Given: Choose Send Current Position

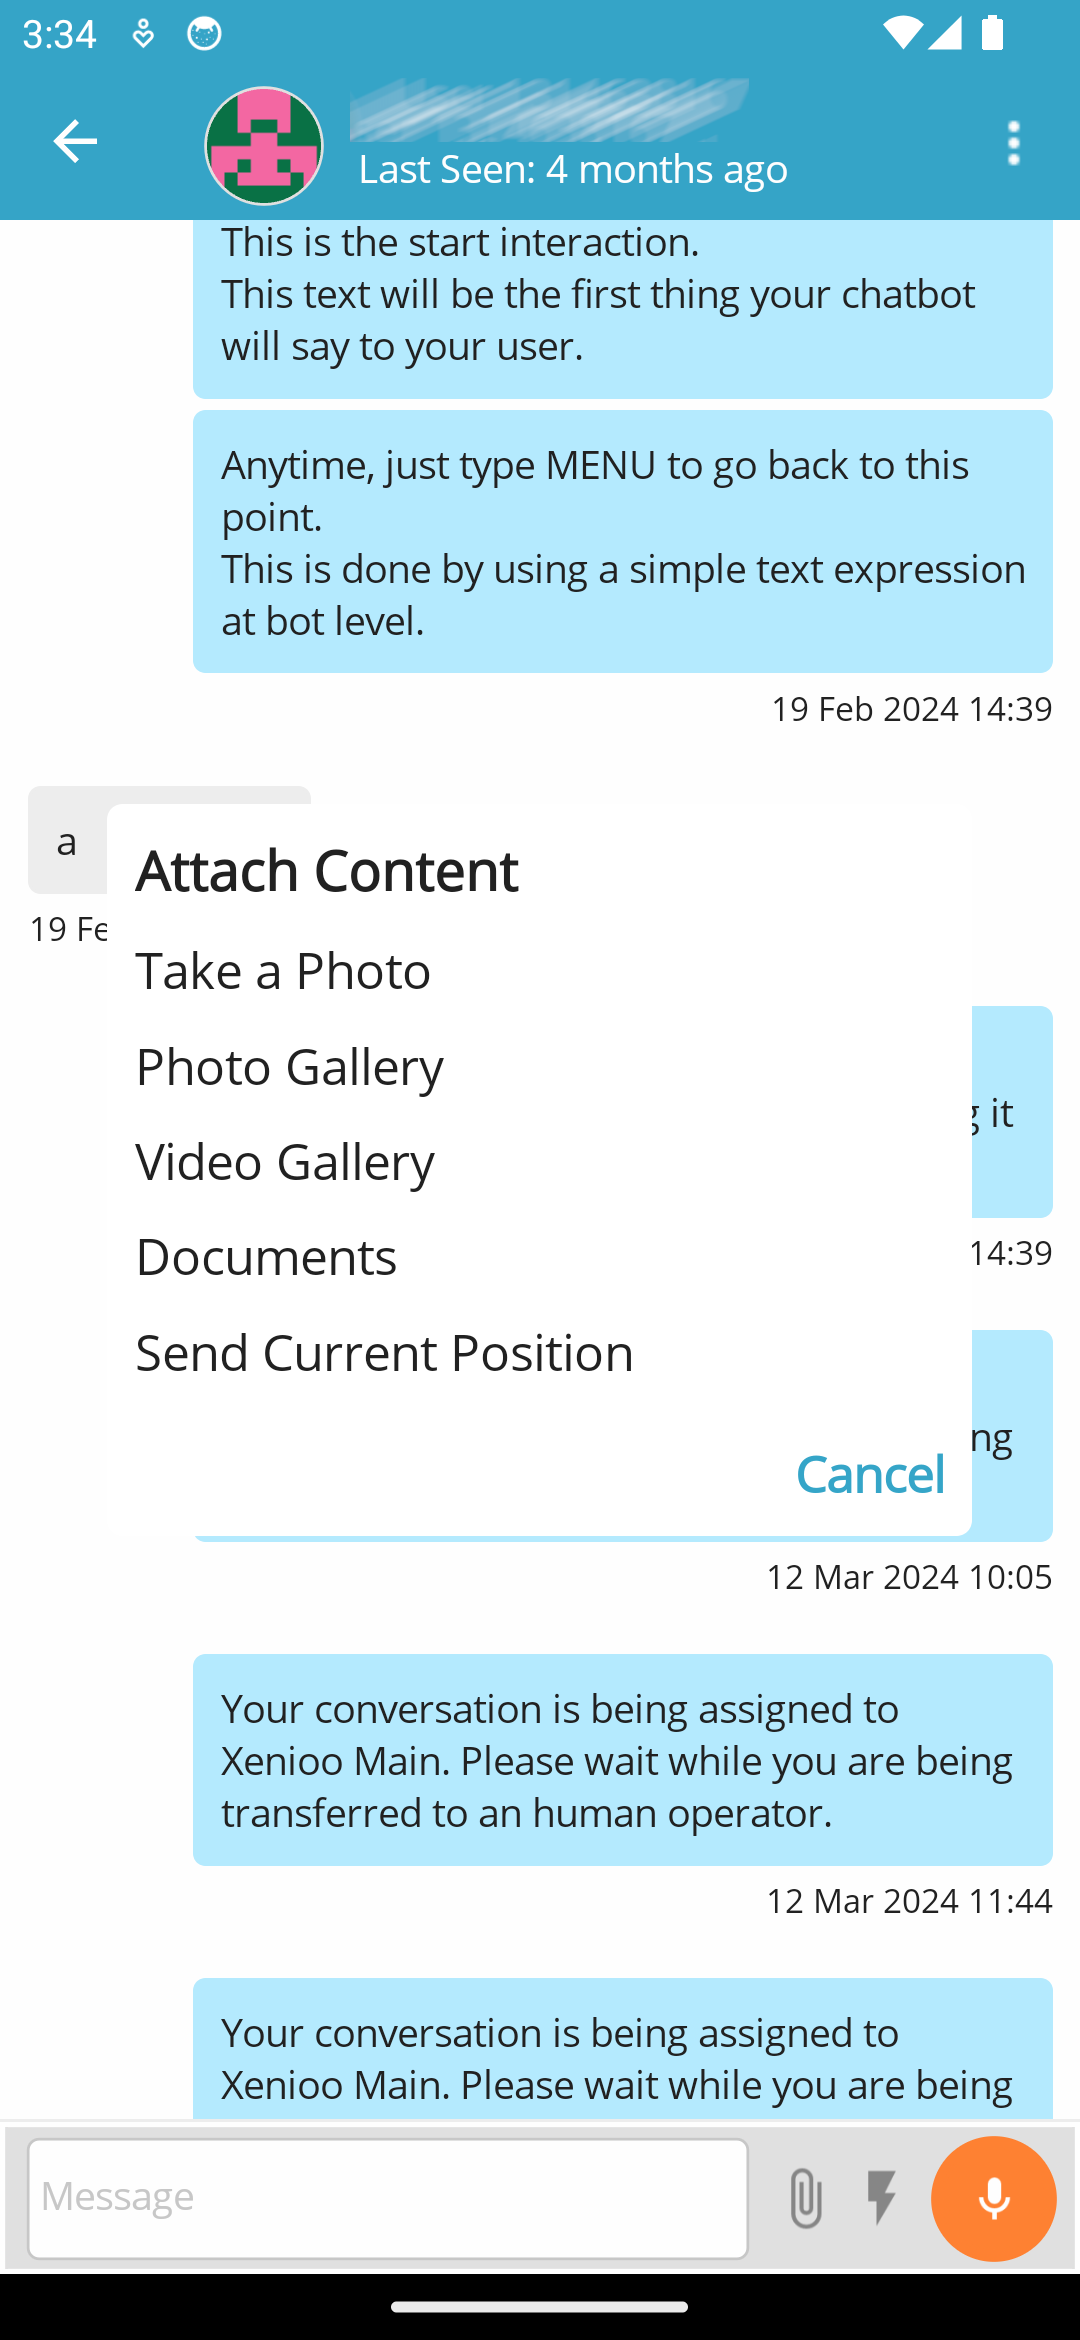Looking at the screenshot, I should click(384, 1353).
